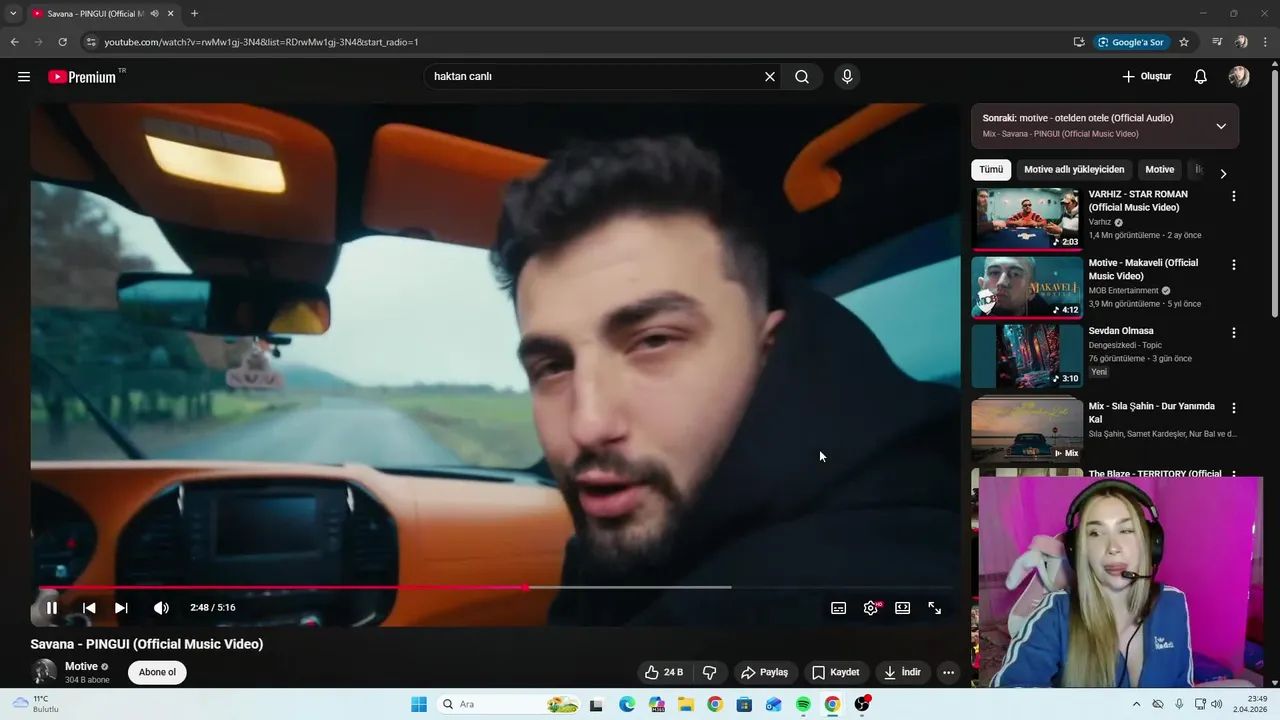This screenshot has height=720, width=1280.
Task: Pause the video playback
Action: [52, 608]
